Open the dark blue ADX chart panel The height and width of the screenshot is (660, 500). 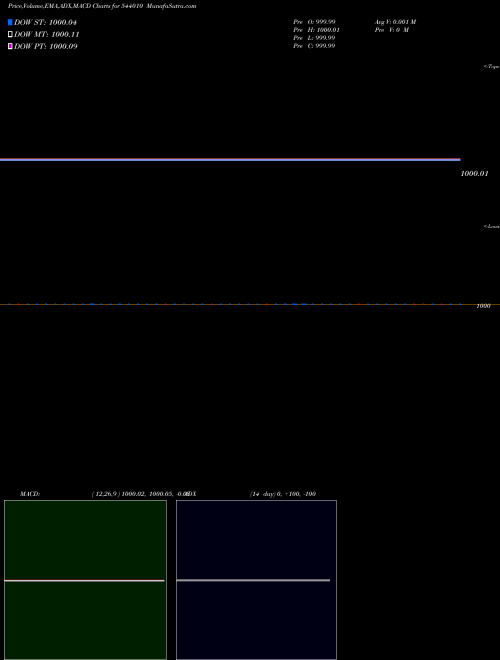(x=256, y=580)
